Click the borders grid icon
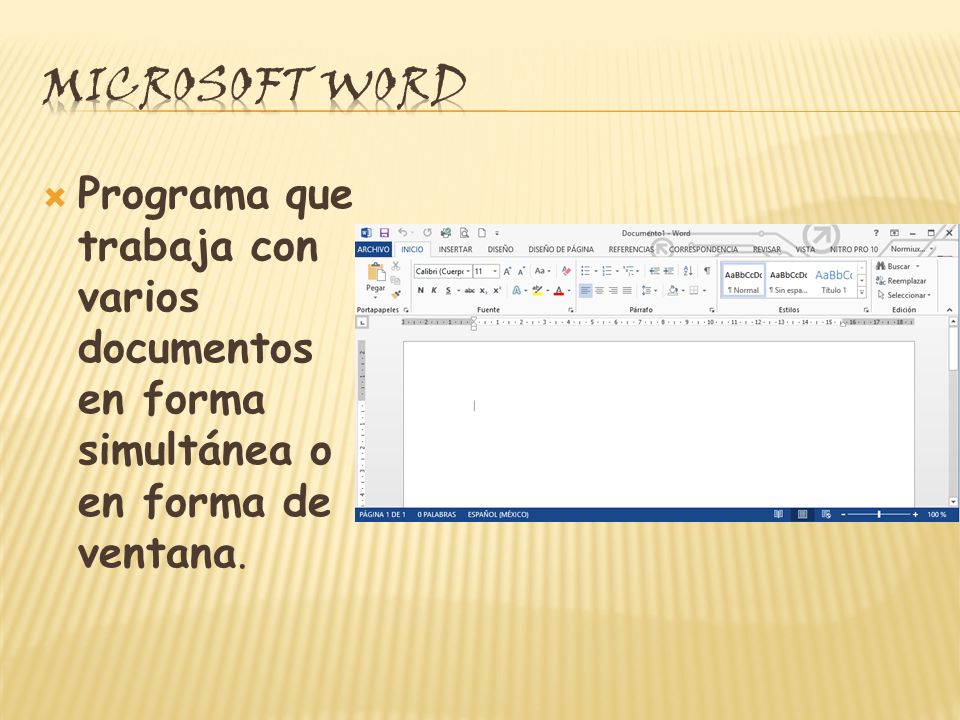The width and height of the screenshot is (960, 720). [x=694, y=291]
